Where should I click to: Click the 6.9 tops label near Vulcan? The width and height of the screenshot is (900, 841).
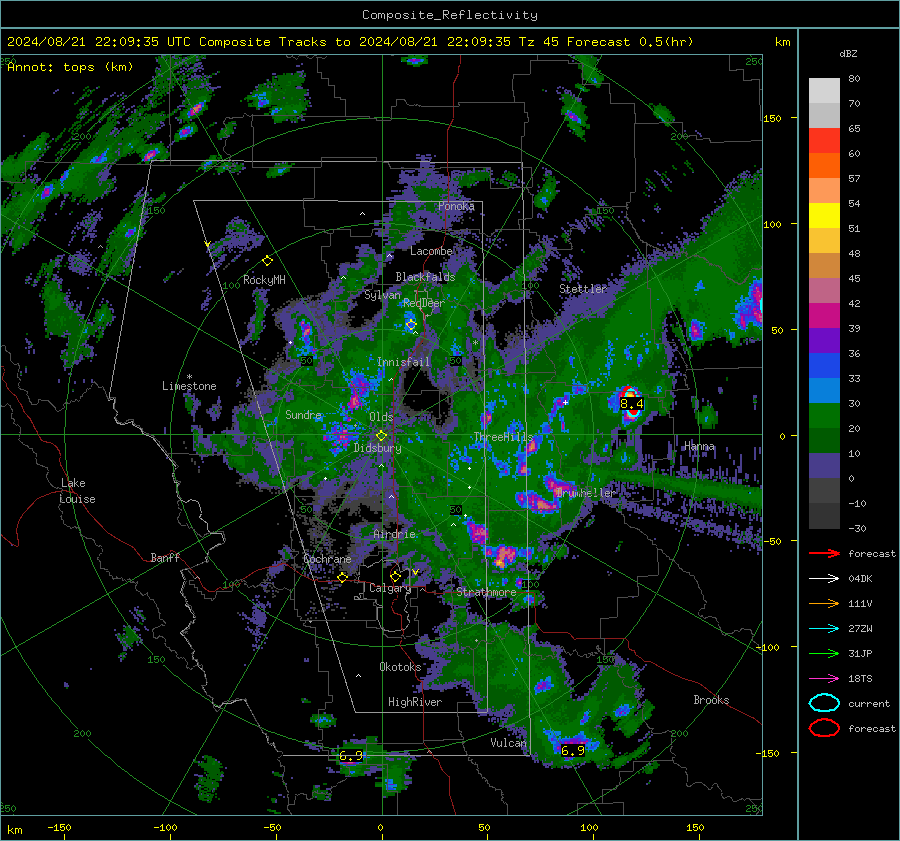573,750
